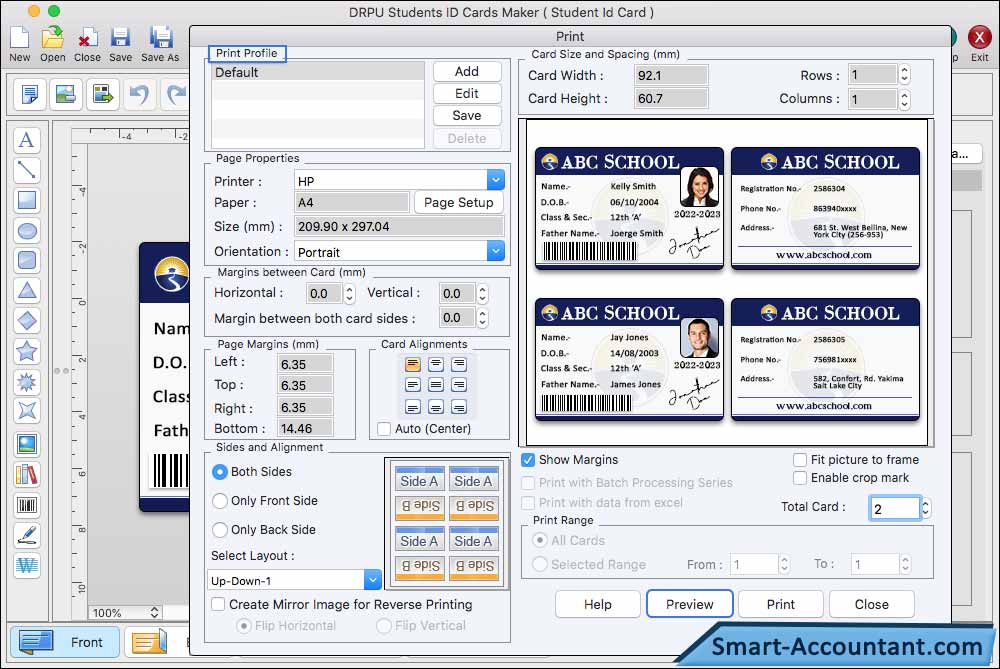Open the Library books icon
This screenshot has width=1000, height=669.
[27, 474]
